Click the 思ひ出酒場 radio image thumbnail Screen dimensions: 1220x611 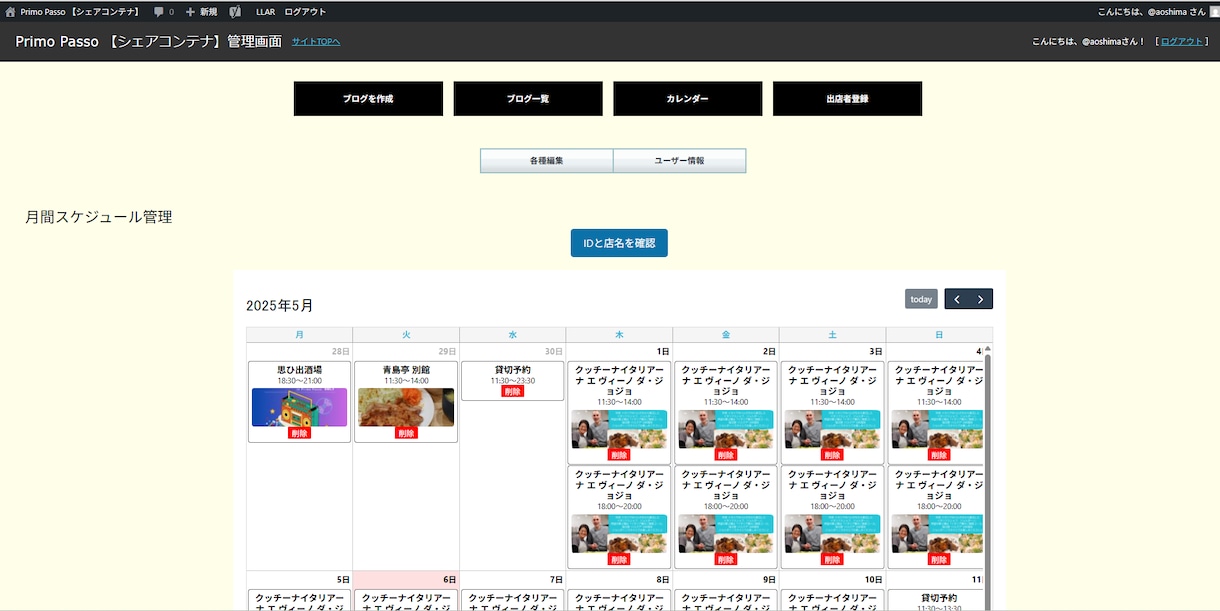299,407
